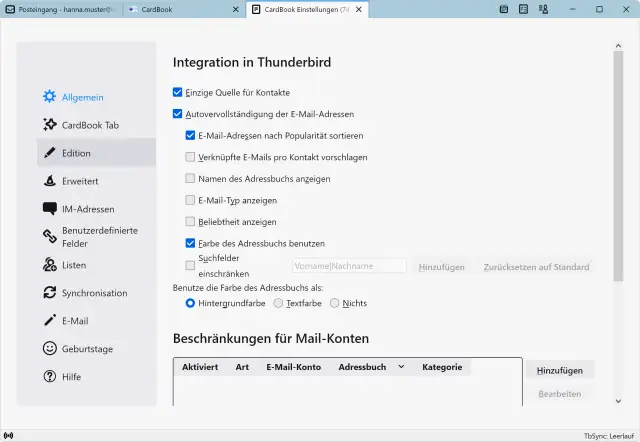Open the Synchronisation settings section
Screen dimensions: 640x442
tap(96, 293)
